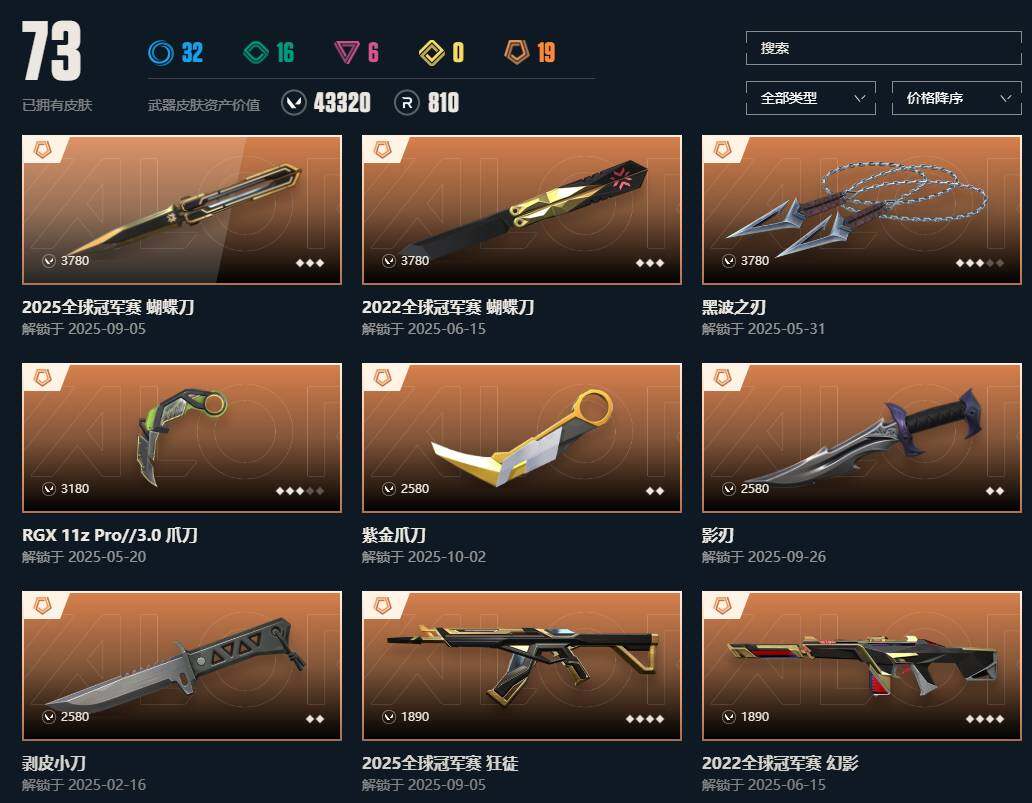Screen dimensions: 1032x803
Task: Click the VP currency icon beside 43320
Action: coord(294,103)
